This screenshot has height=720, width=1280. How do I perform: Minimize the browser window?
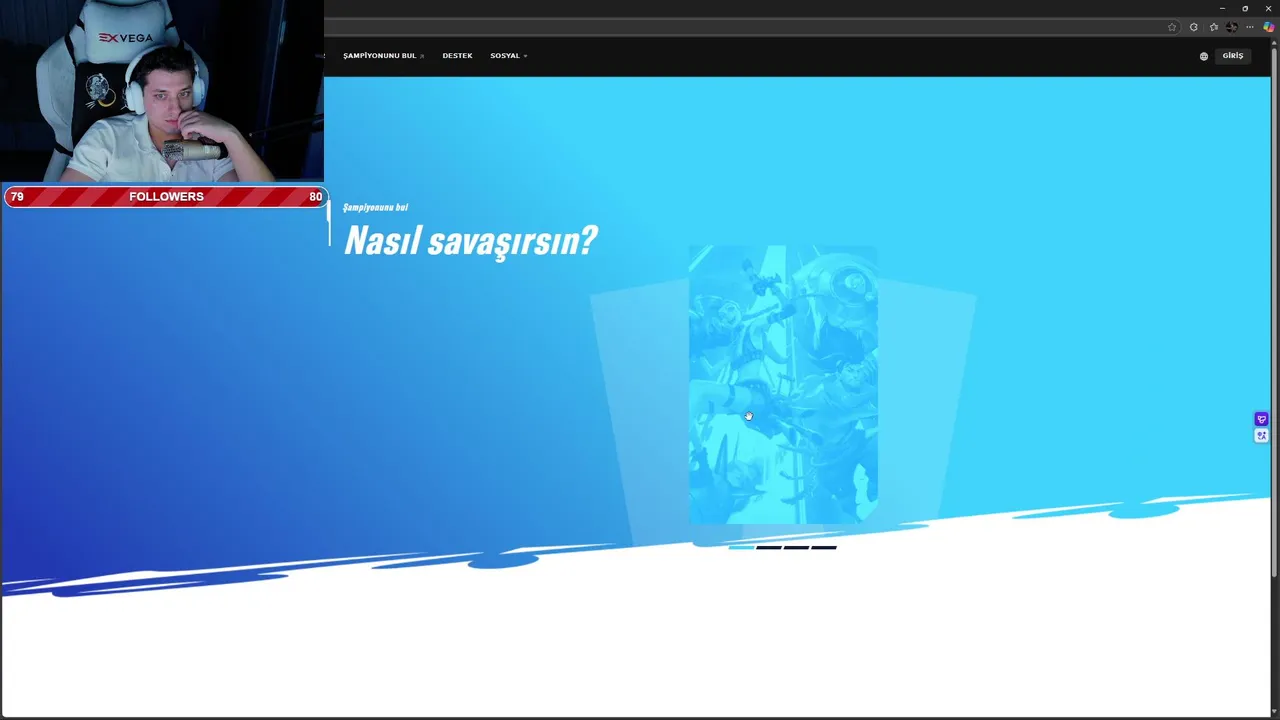(1222, 8)
